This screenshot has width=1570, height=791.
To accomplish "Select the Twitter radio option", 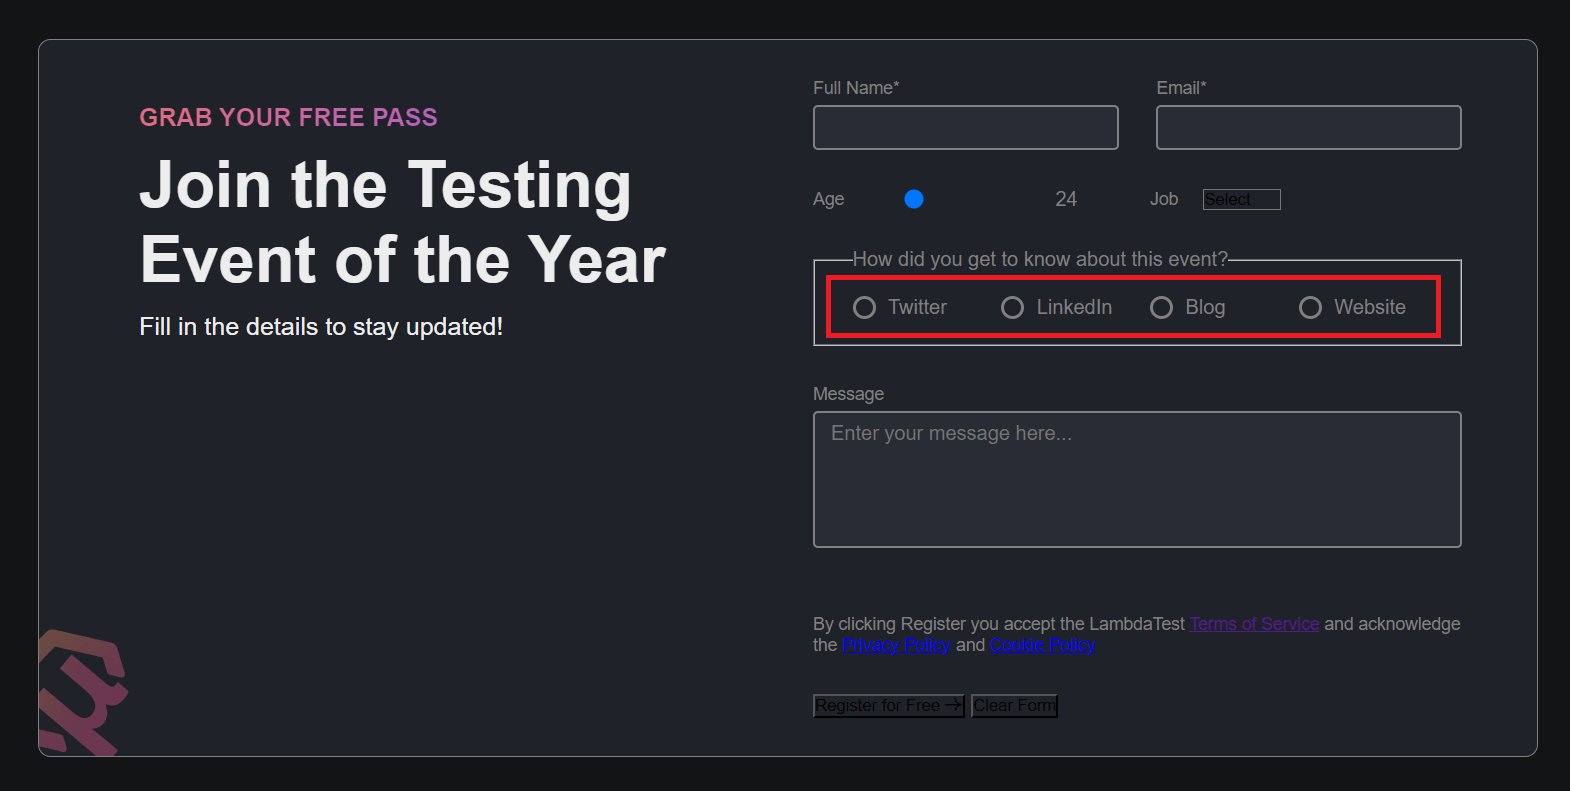I will click(865, 308).
